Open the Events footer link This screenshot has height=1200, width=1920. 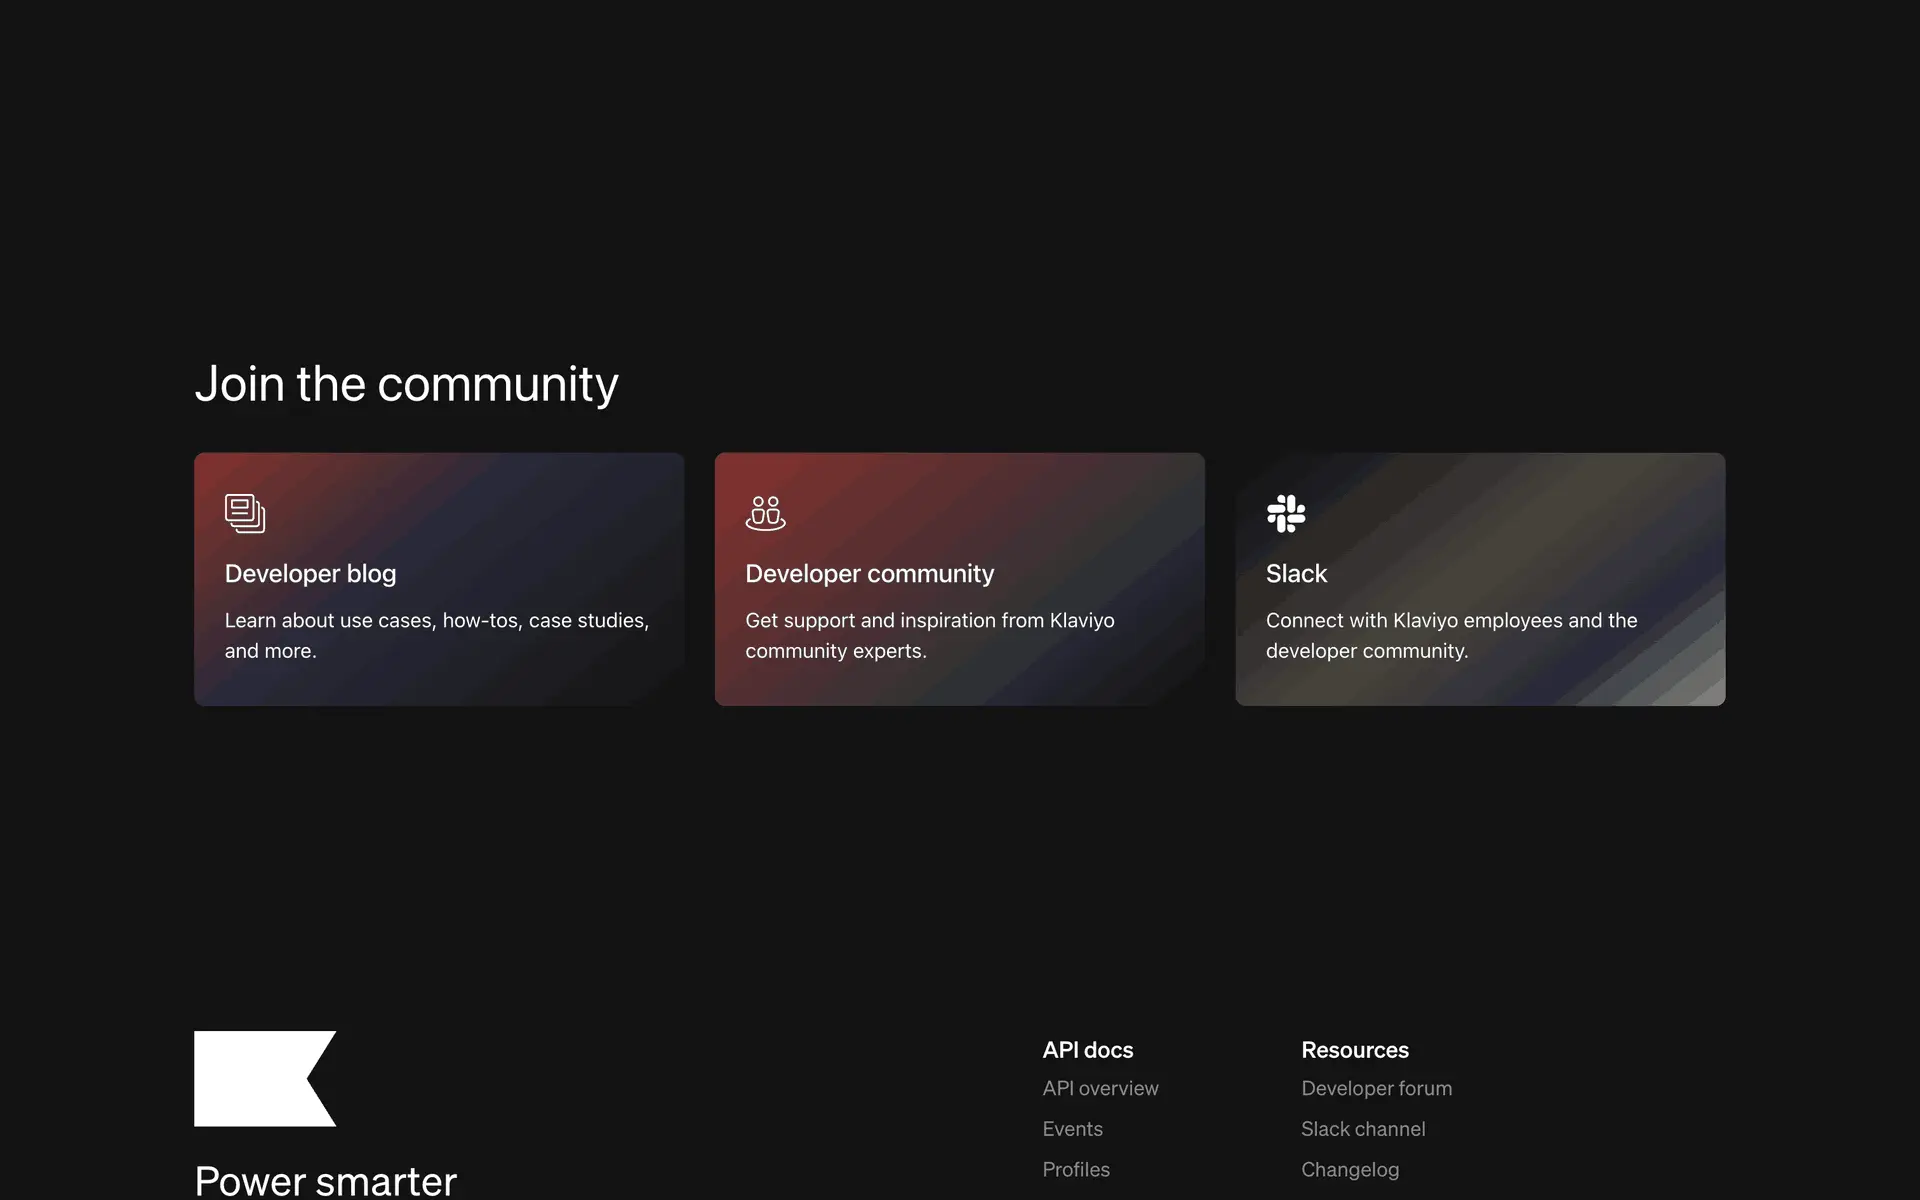(1072, 1129)
